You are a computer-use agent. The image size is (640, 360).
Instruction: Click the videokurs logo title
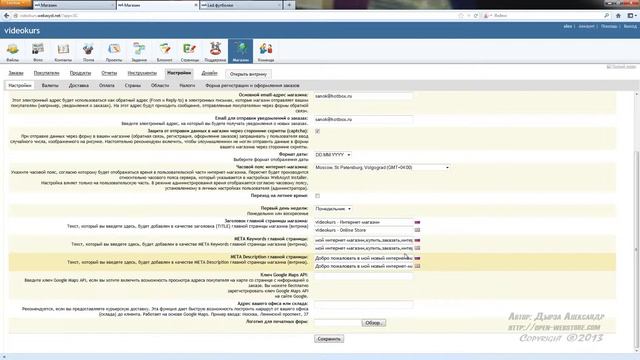point(22,31)
